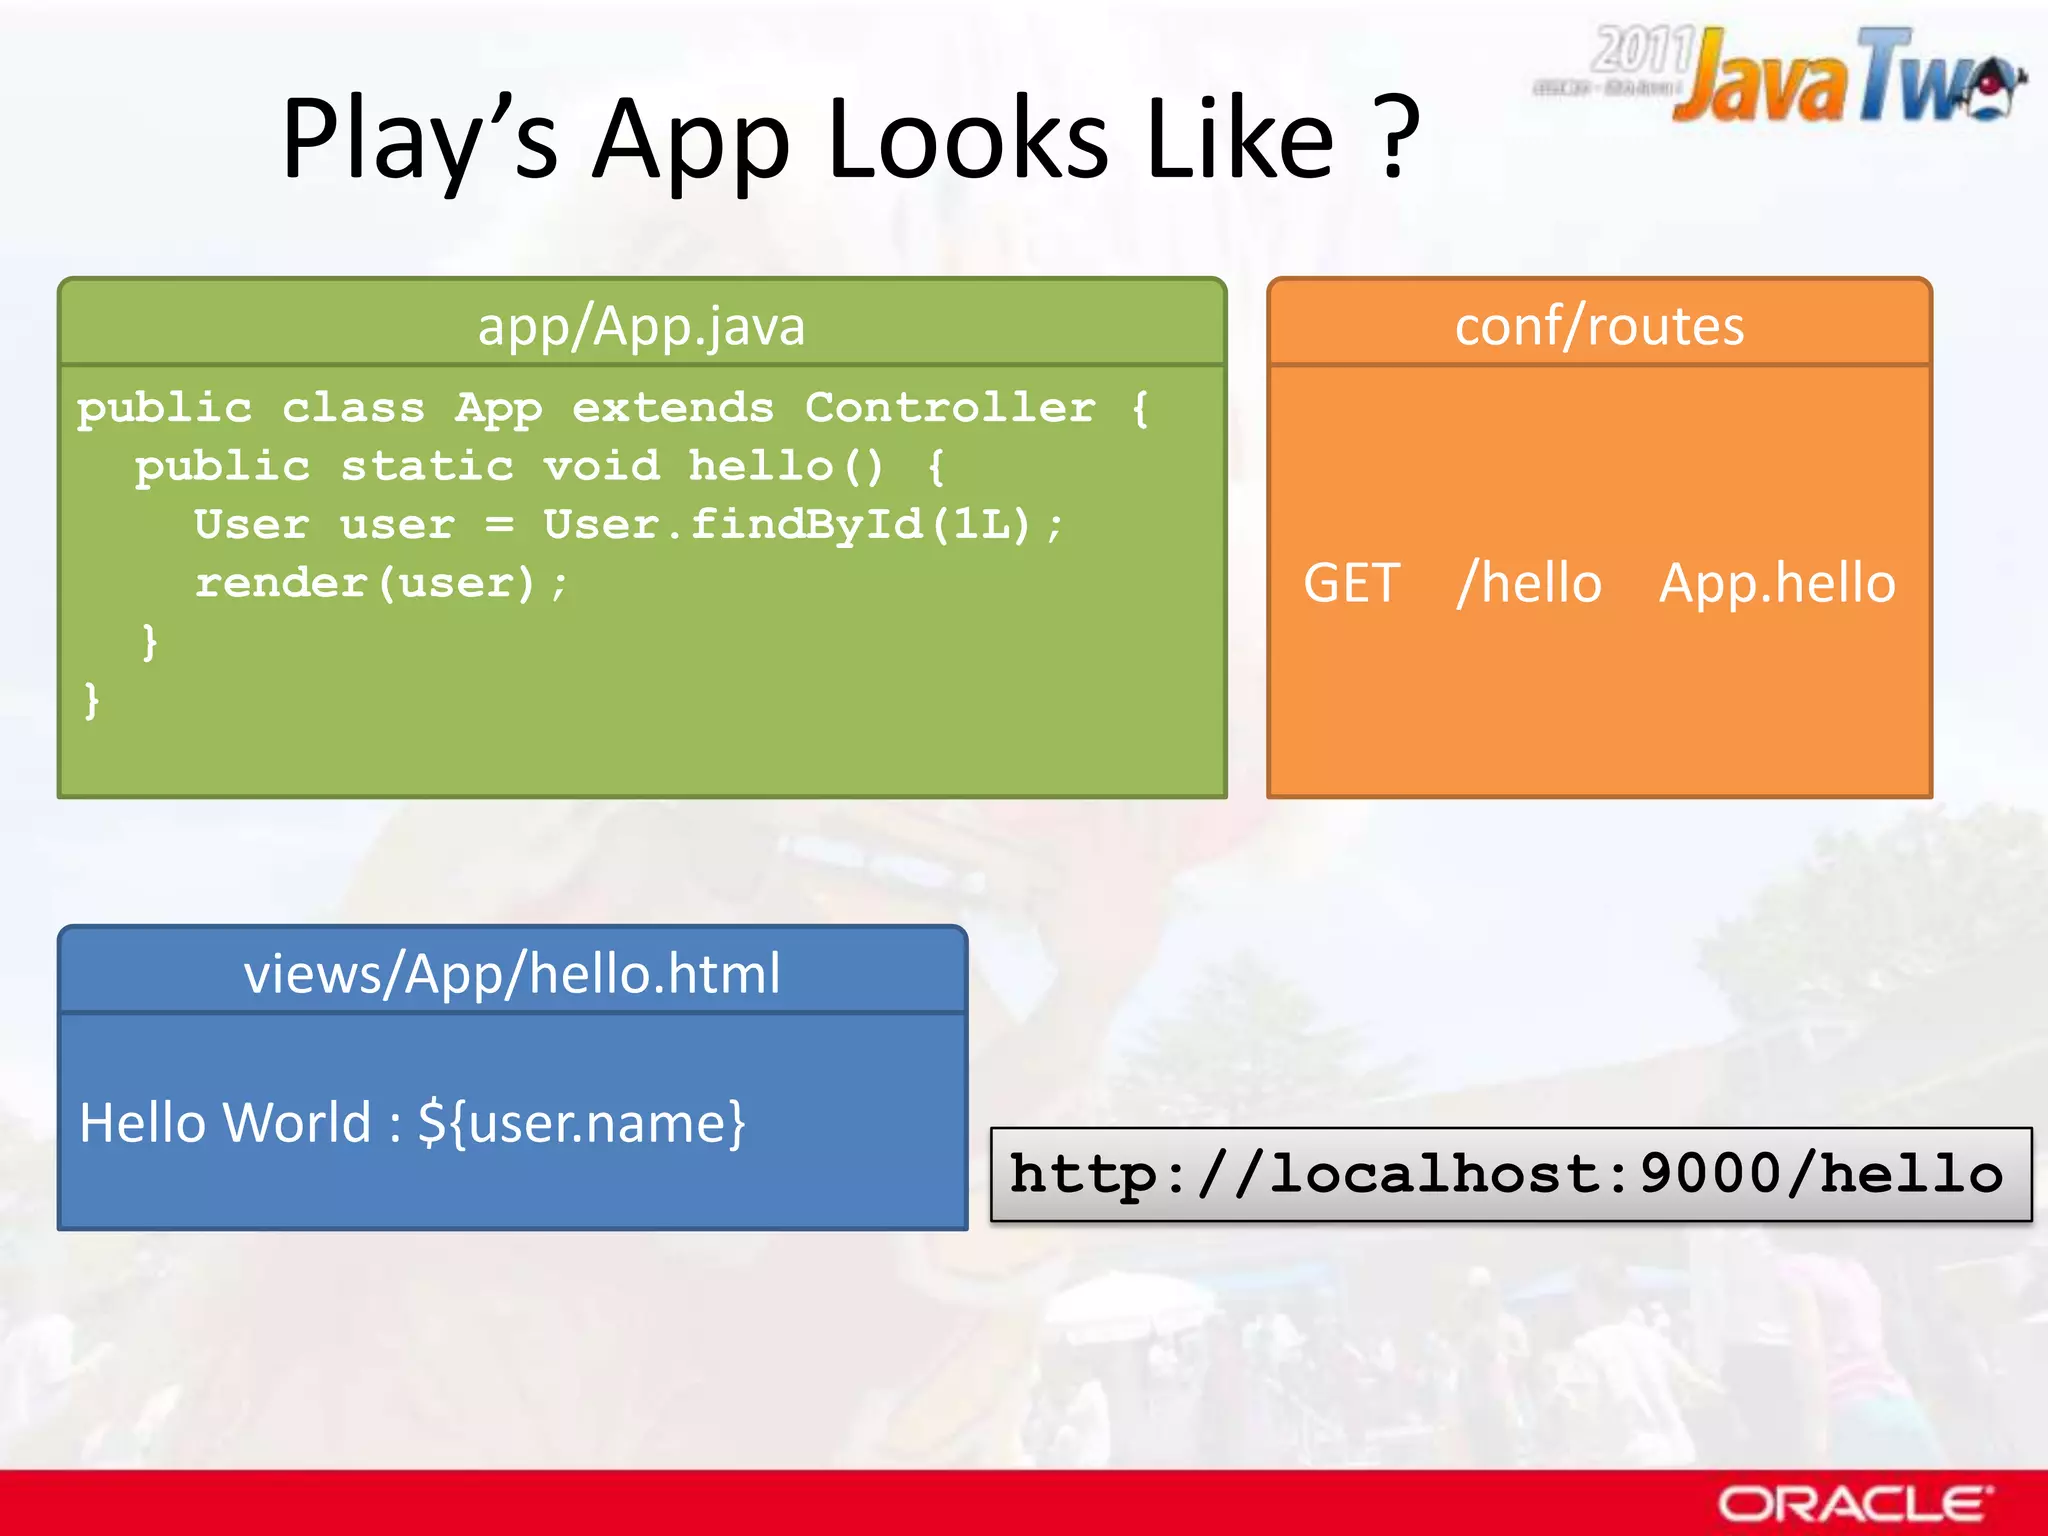Select the app/App.java header

click(x=641, y=326)
